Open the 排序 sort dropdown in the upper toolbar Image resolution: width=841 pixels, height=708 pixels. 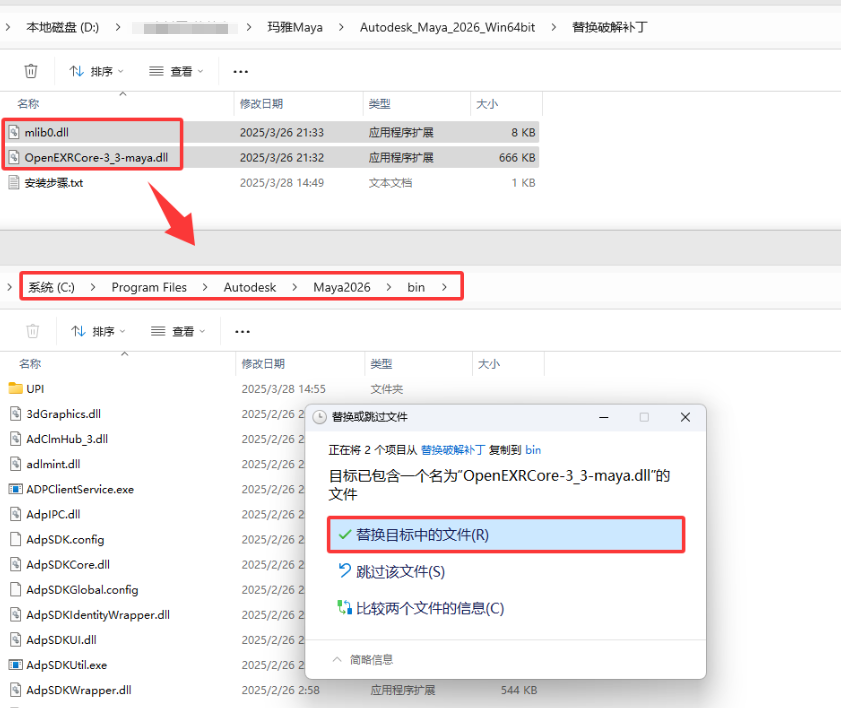pos(97,71)
